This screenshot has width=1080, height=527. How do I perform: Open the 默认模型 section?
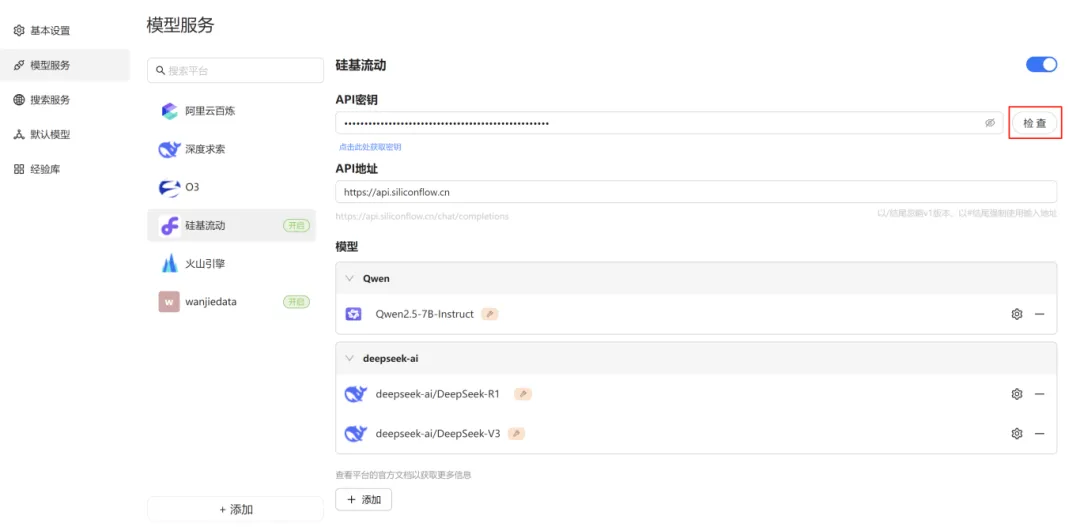[x=65, y=134]
